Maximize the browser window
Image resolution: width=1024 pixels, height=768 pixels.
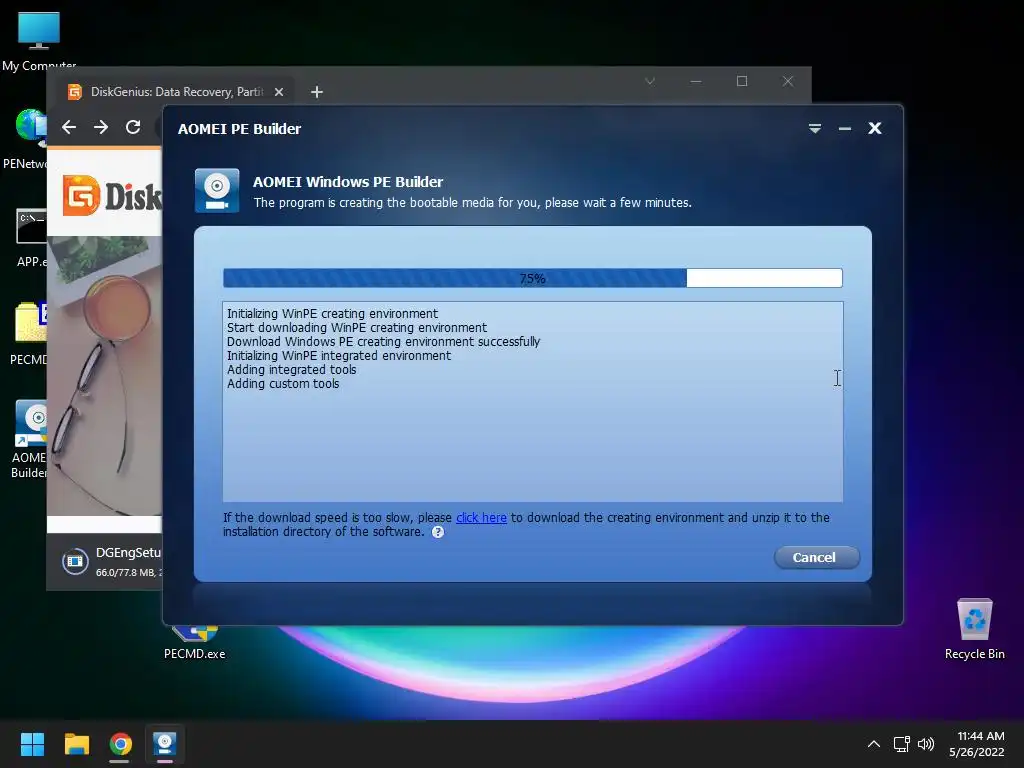pyautogui.click(x=742, y=81)
